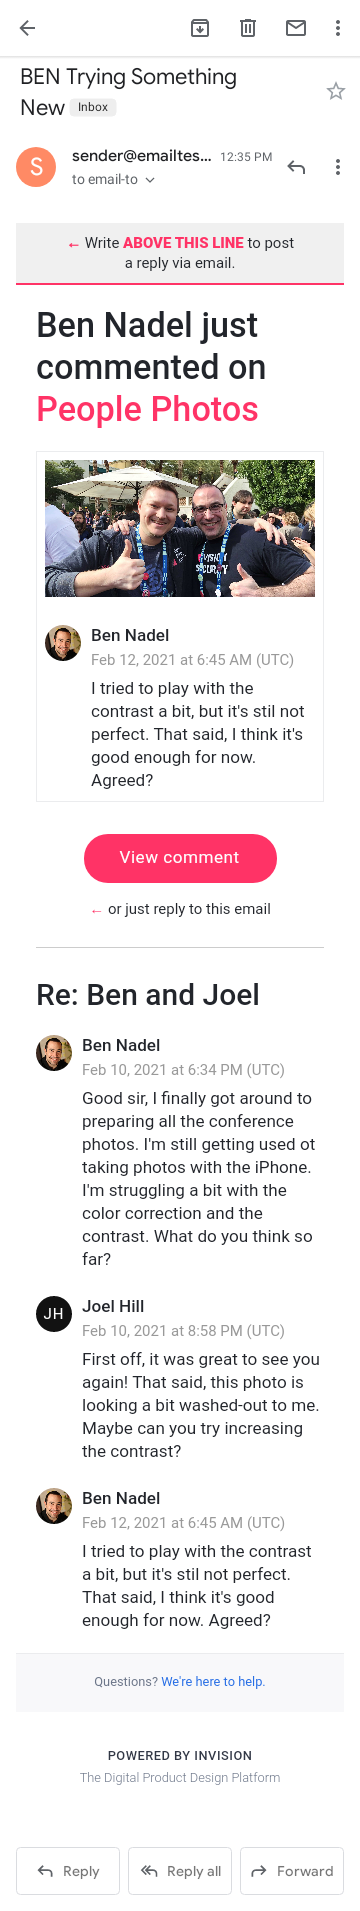Archive this email with the archive icon
This screenshot has width=360, height=1911.
point(200,28)
